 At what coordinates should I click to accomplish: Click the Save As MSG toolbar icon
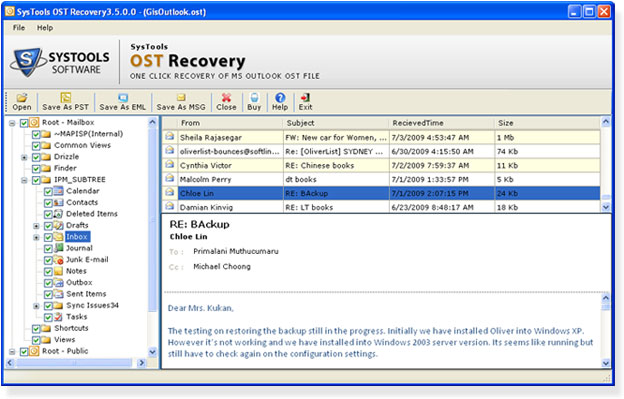(x=181, y=98)
